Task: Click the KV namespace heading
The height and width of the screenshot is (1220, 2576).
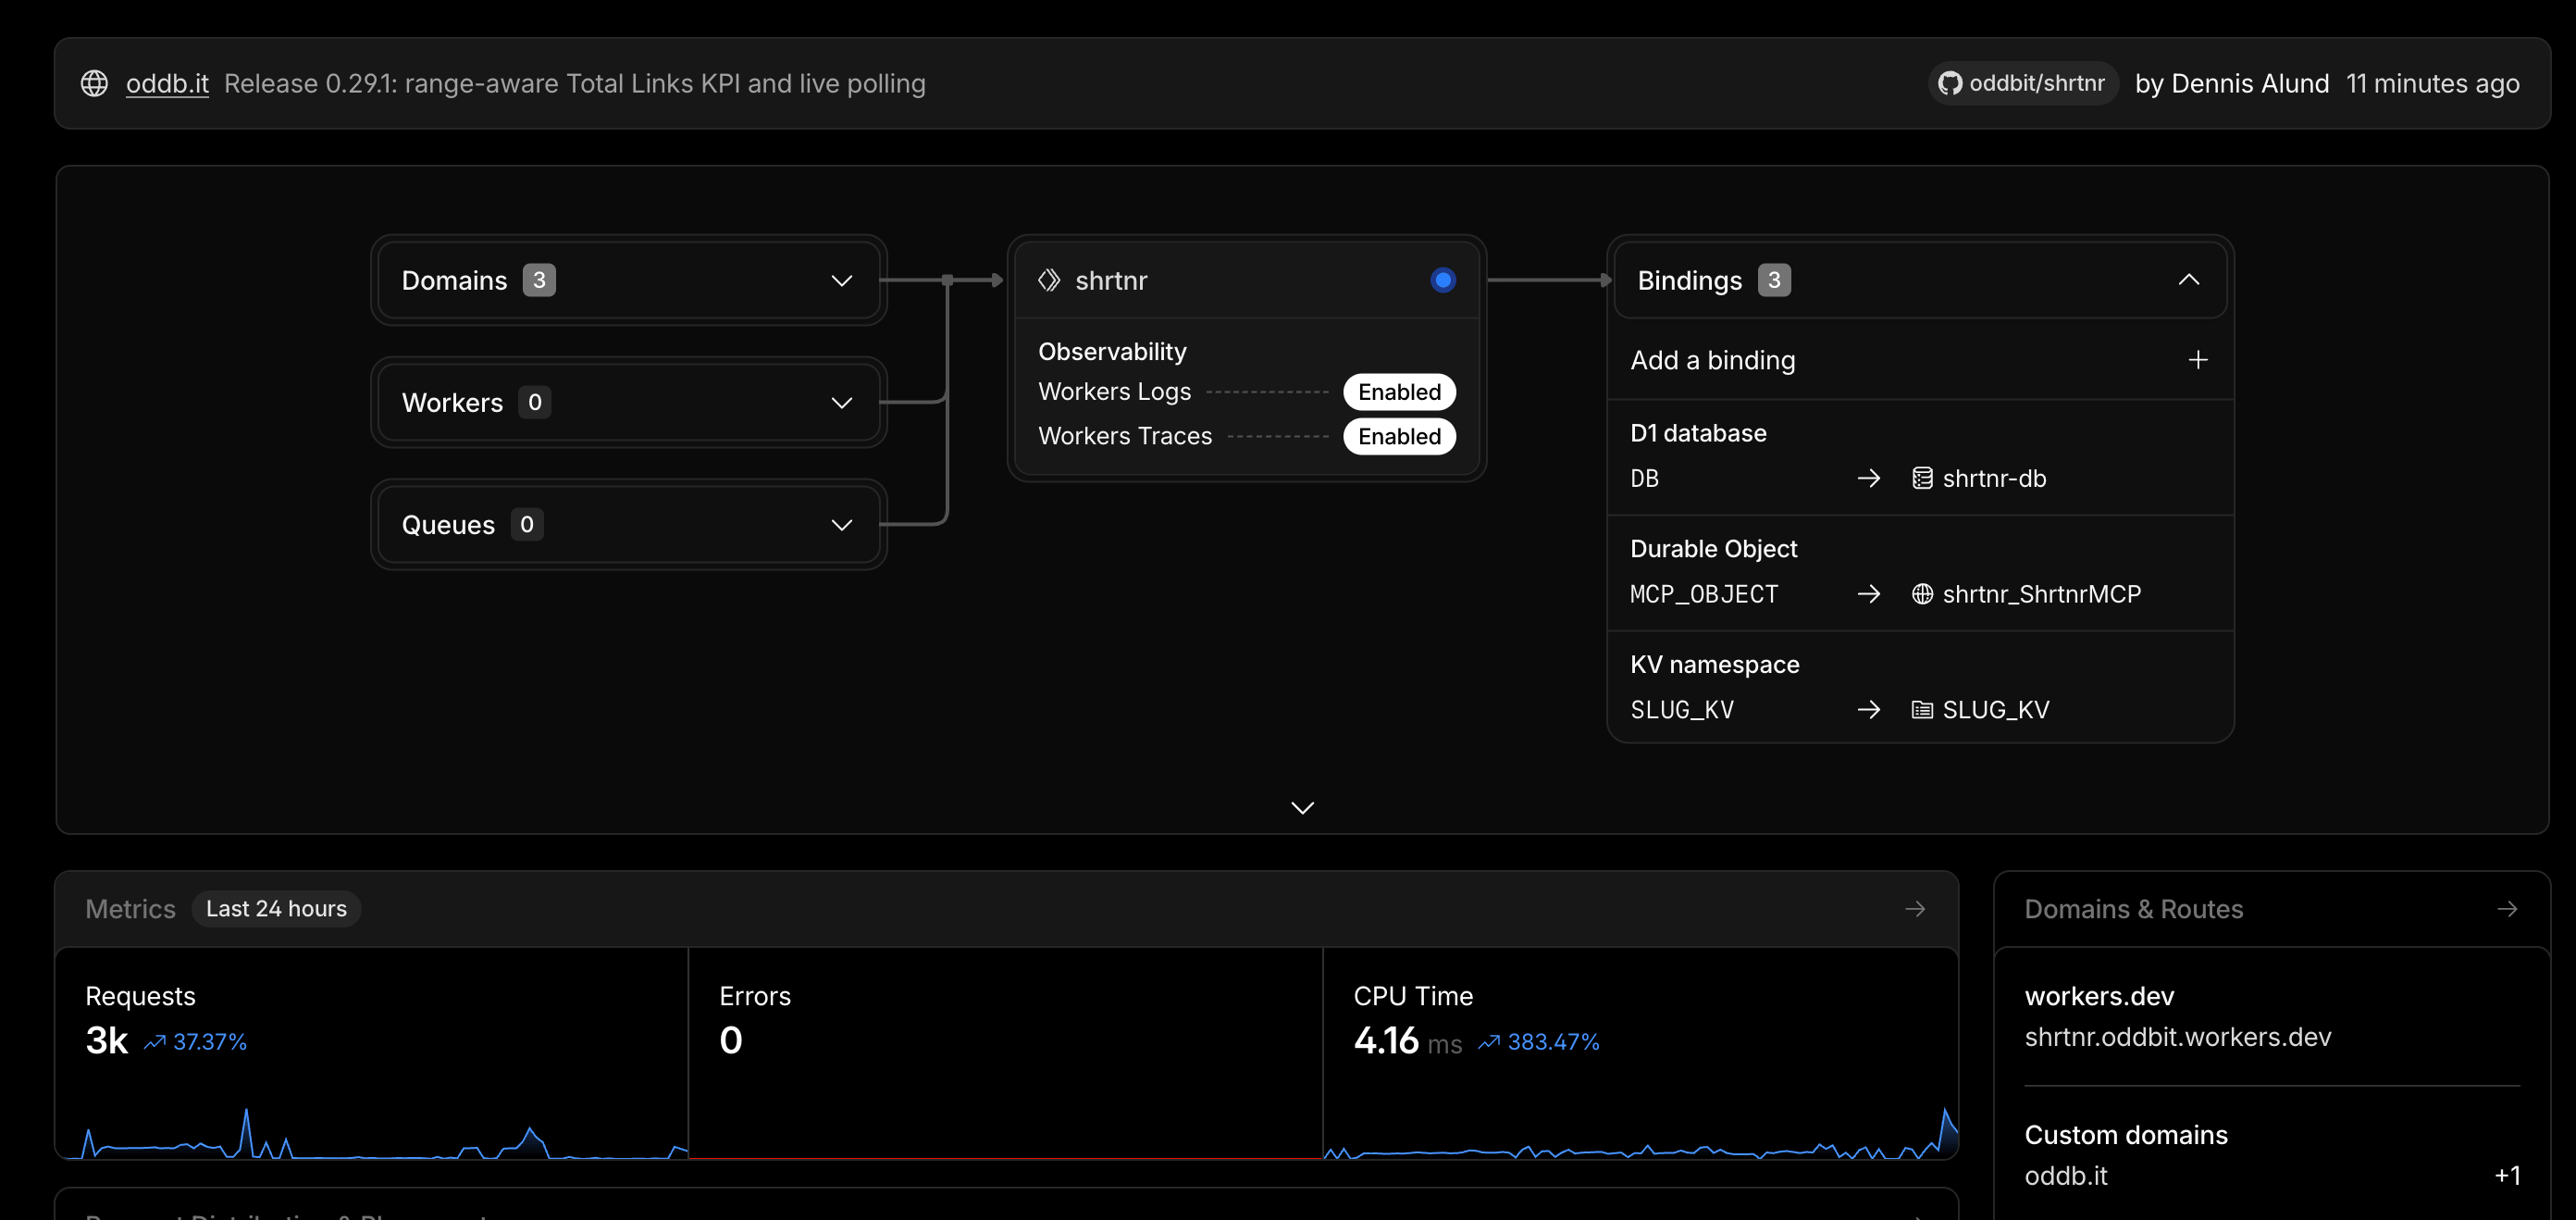Action: (1714, 665)
